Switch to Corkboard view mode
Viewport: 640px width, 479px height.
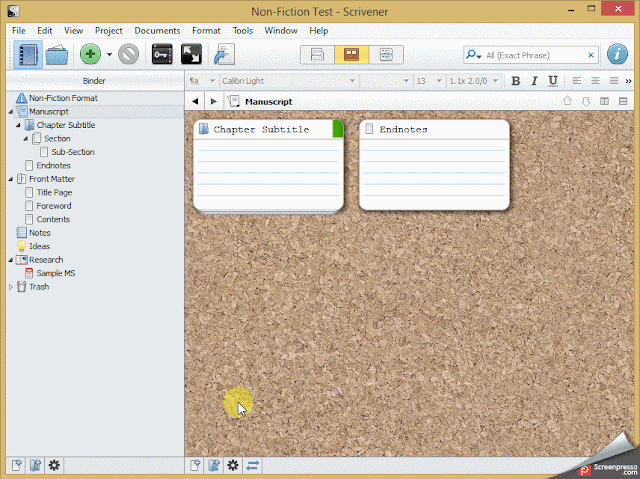click(351, 55)
